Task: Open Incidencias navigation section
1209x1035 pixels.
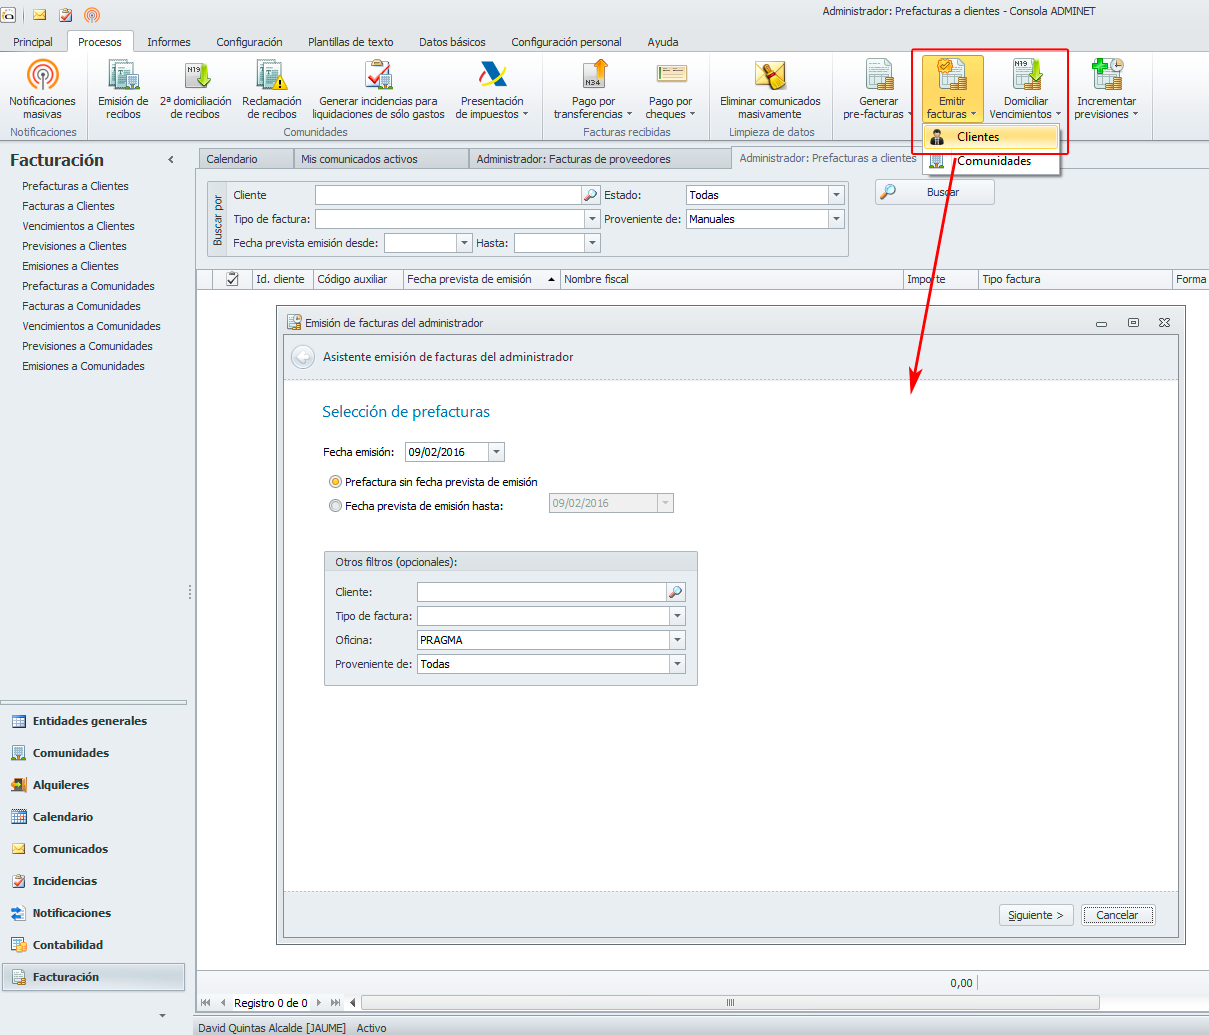Action: (x=93, y=881)
